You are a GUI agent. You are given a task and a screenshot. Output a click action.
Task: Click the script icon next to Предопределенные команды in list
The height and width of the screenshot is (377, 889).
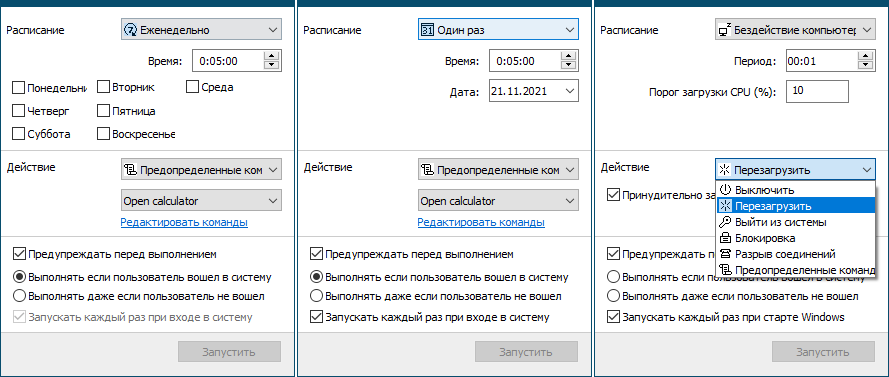tap(725, 270)
